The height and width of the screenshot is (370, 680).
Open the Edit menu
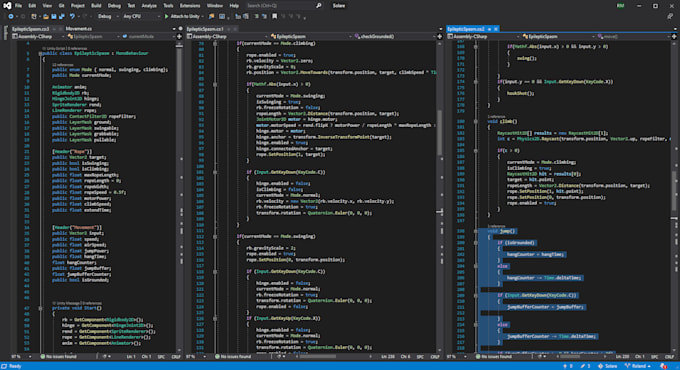(x=32, y=6)
